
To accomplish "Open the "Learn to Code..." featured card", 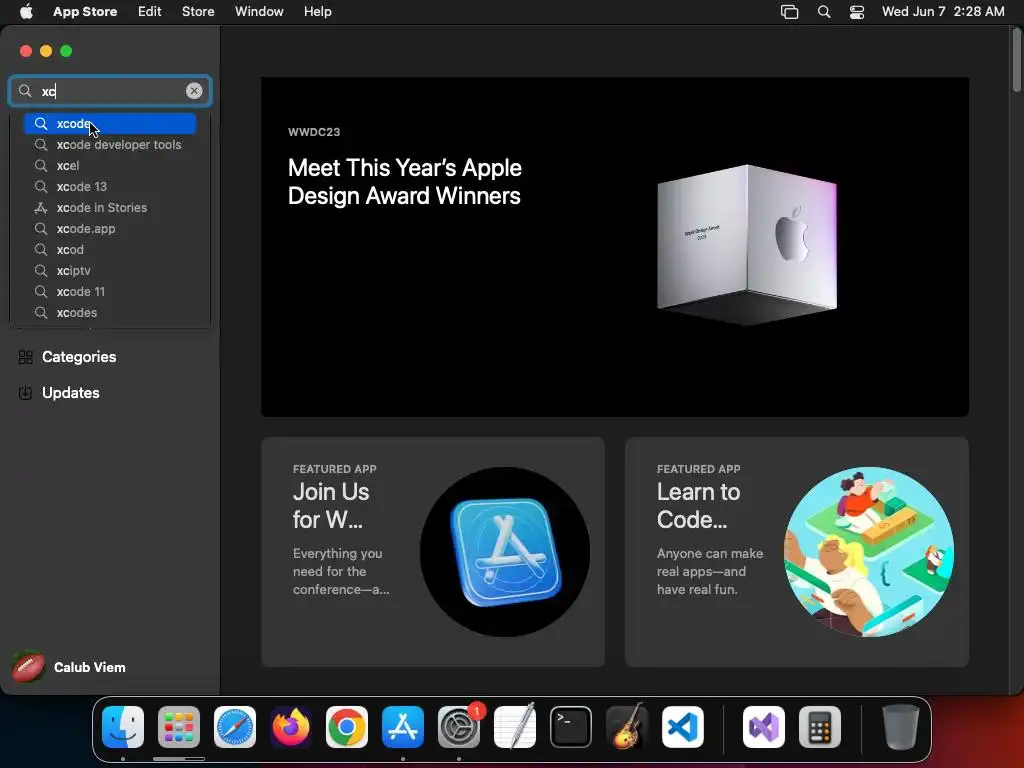I will pos(797,552).
